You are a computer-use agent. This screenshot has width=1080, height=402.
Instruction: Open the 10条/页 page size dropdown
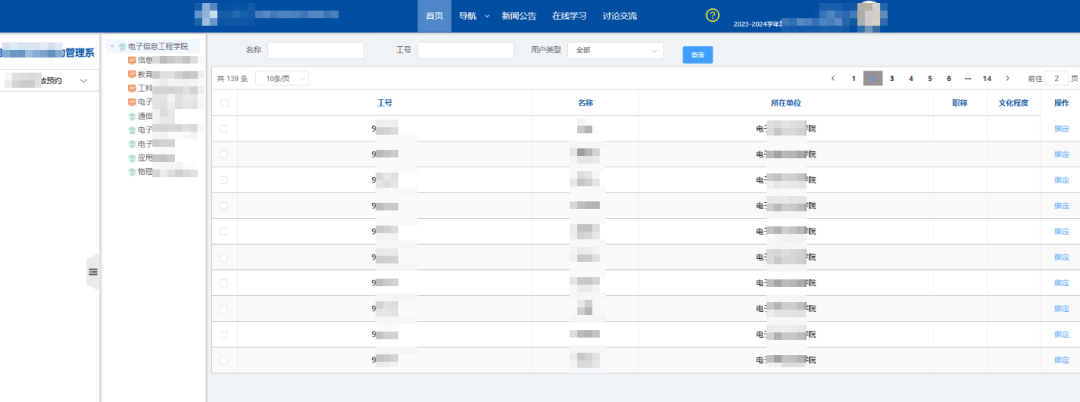pos(282,78)
